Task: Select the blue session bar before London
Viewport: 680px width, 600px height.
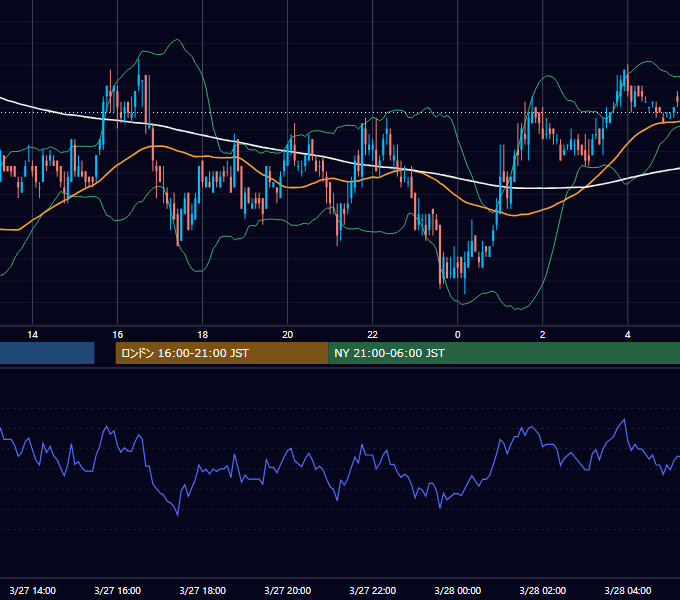Action: pyautogui.click(x=47, y=353)
